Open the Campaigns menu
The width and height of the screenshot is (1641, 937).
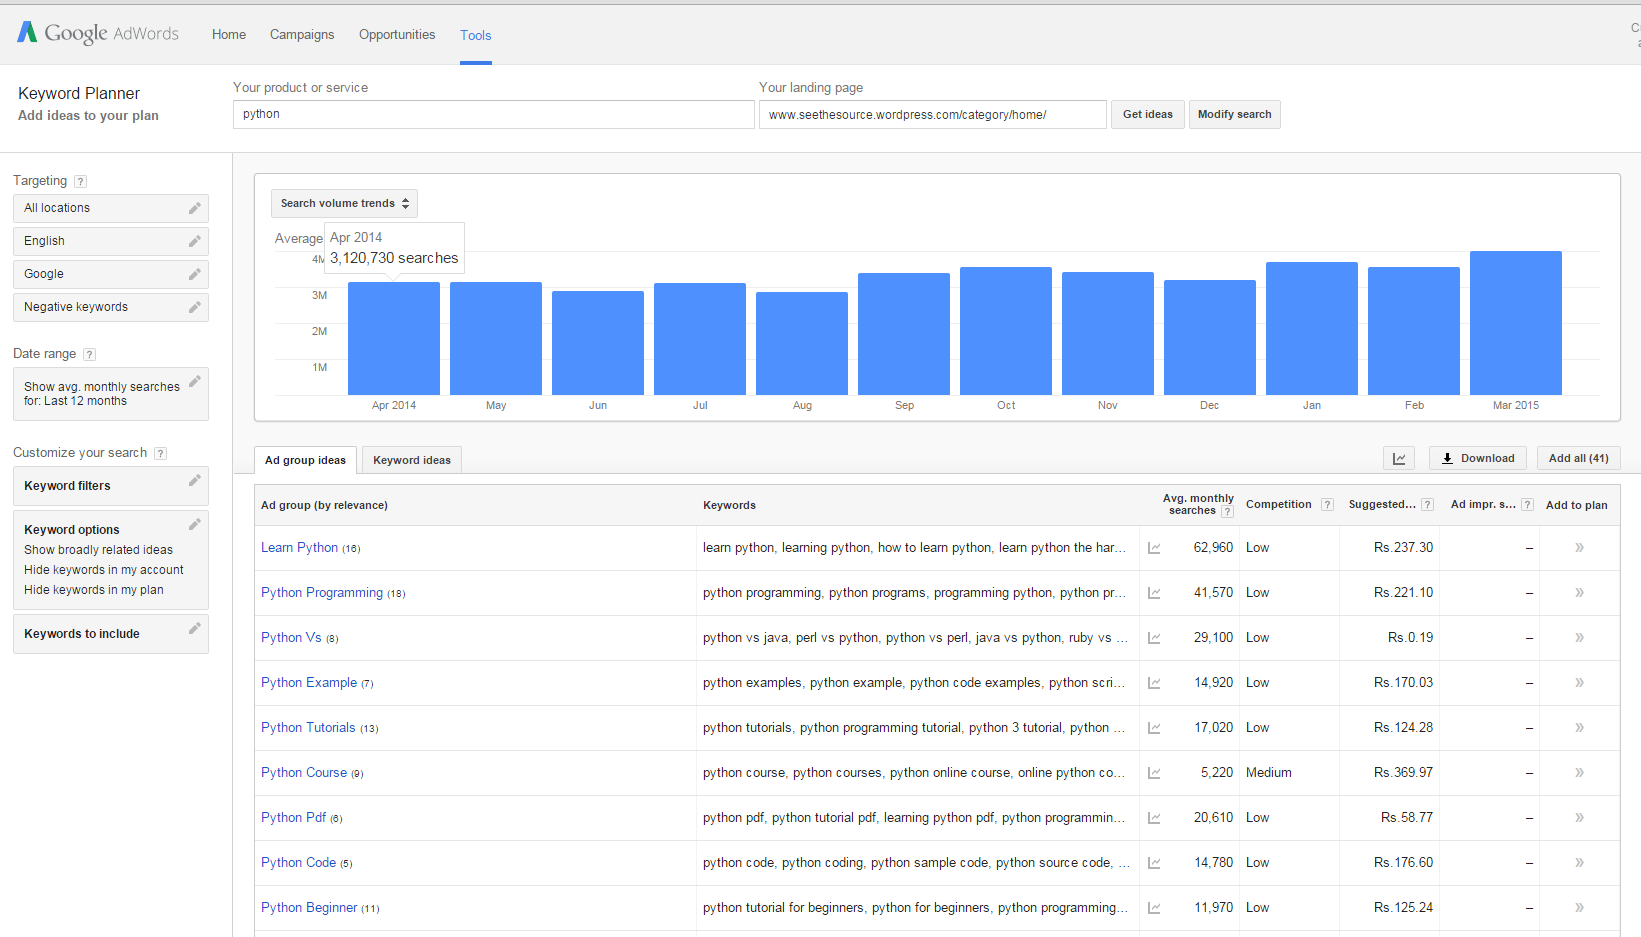pyautogui.click(x=302, y=34)
